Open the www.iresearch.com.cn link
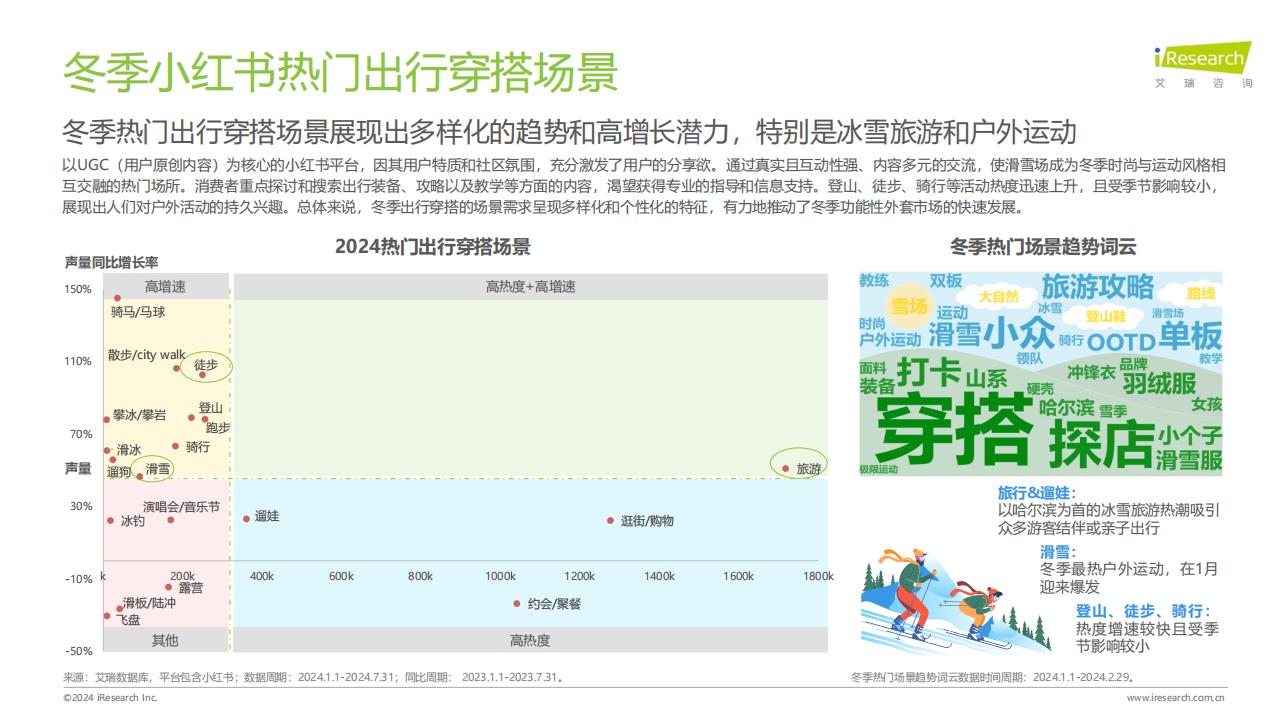1280x720 pixels. tap(1175, 697)
